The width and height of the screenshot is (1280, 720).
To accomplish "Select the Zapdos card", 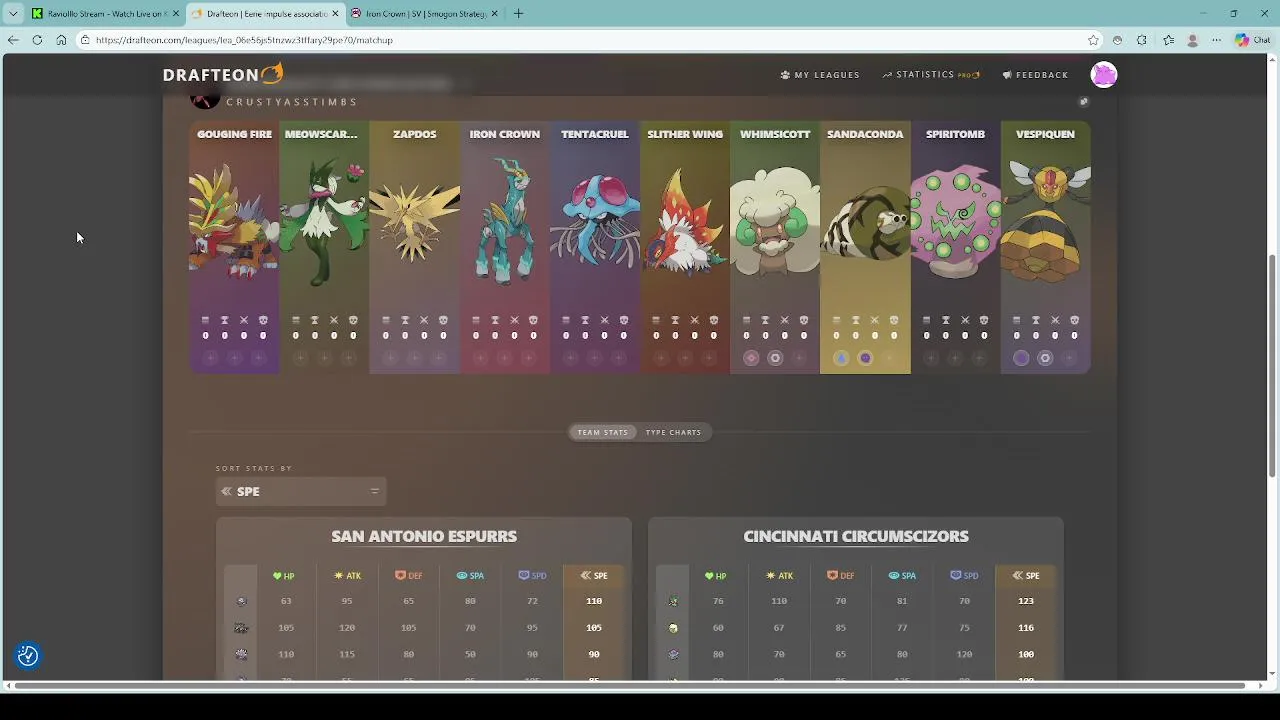I will pos(415,248).
